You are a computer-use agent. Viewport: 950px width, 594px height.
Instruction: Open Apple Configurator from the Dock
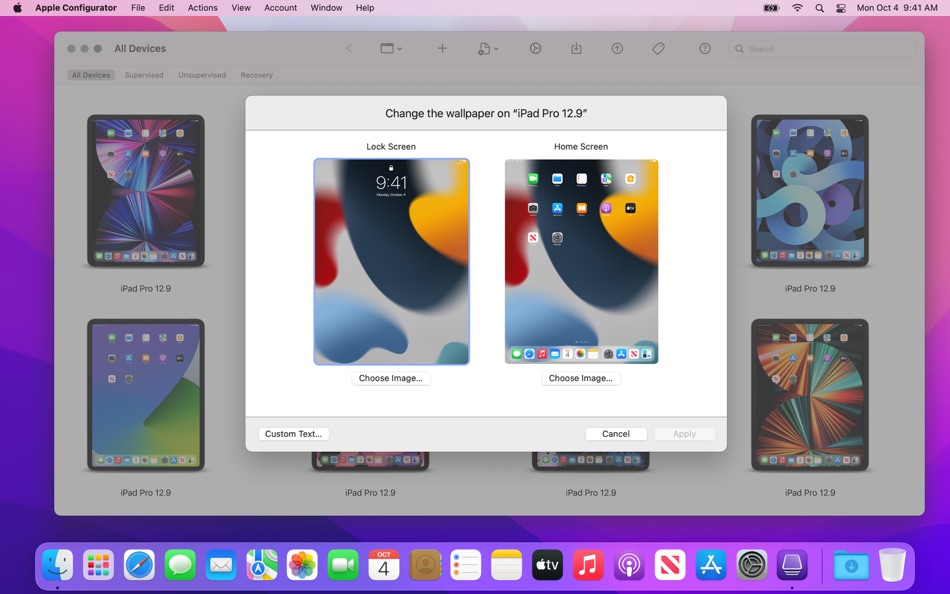tap(792, 566)
